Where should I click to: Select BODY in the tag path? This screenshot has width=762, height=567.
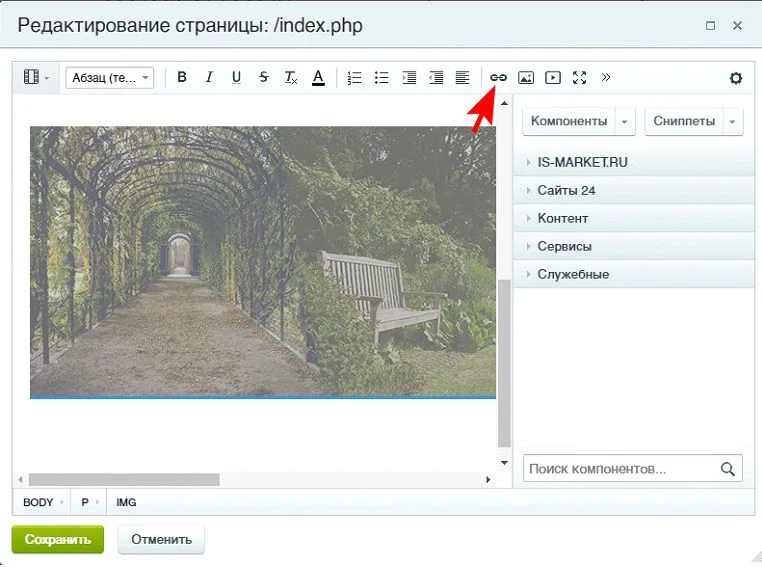[x=38, y=502]
